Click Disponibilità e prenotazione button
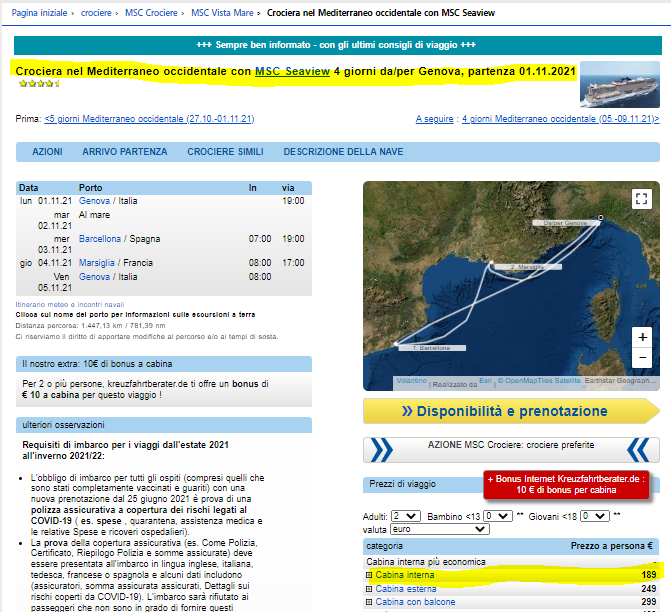The image size is (671, 612). click(x=511, y=411)
